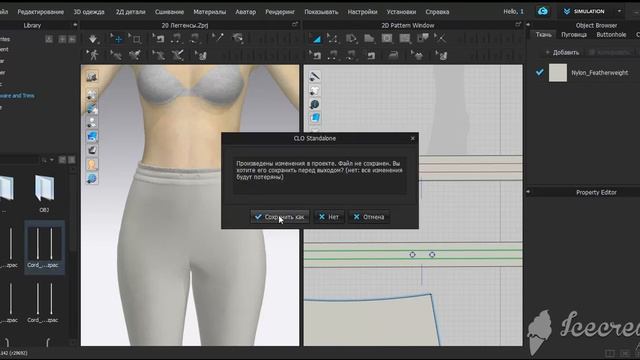Open the Настройки menu

click(x=362, y=12)
